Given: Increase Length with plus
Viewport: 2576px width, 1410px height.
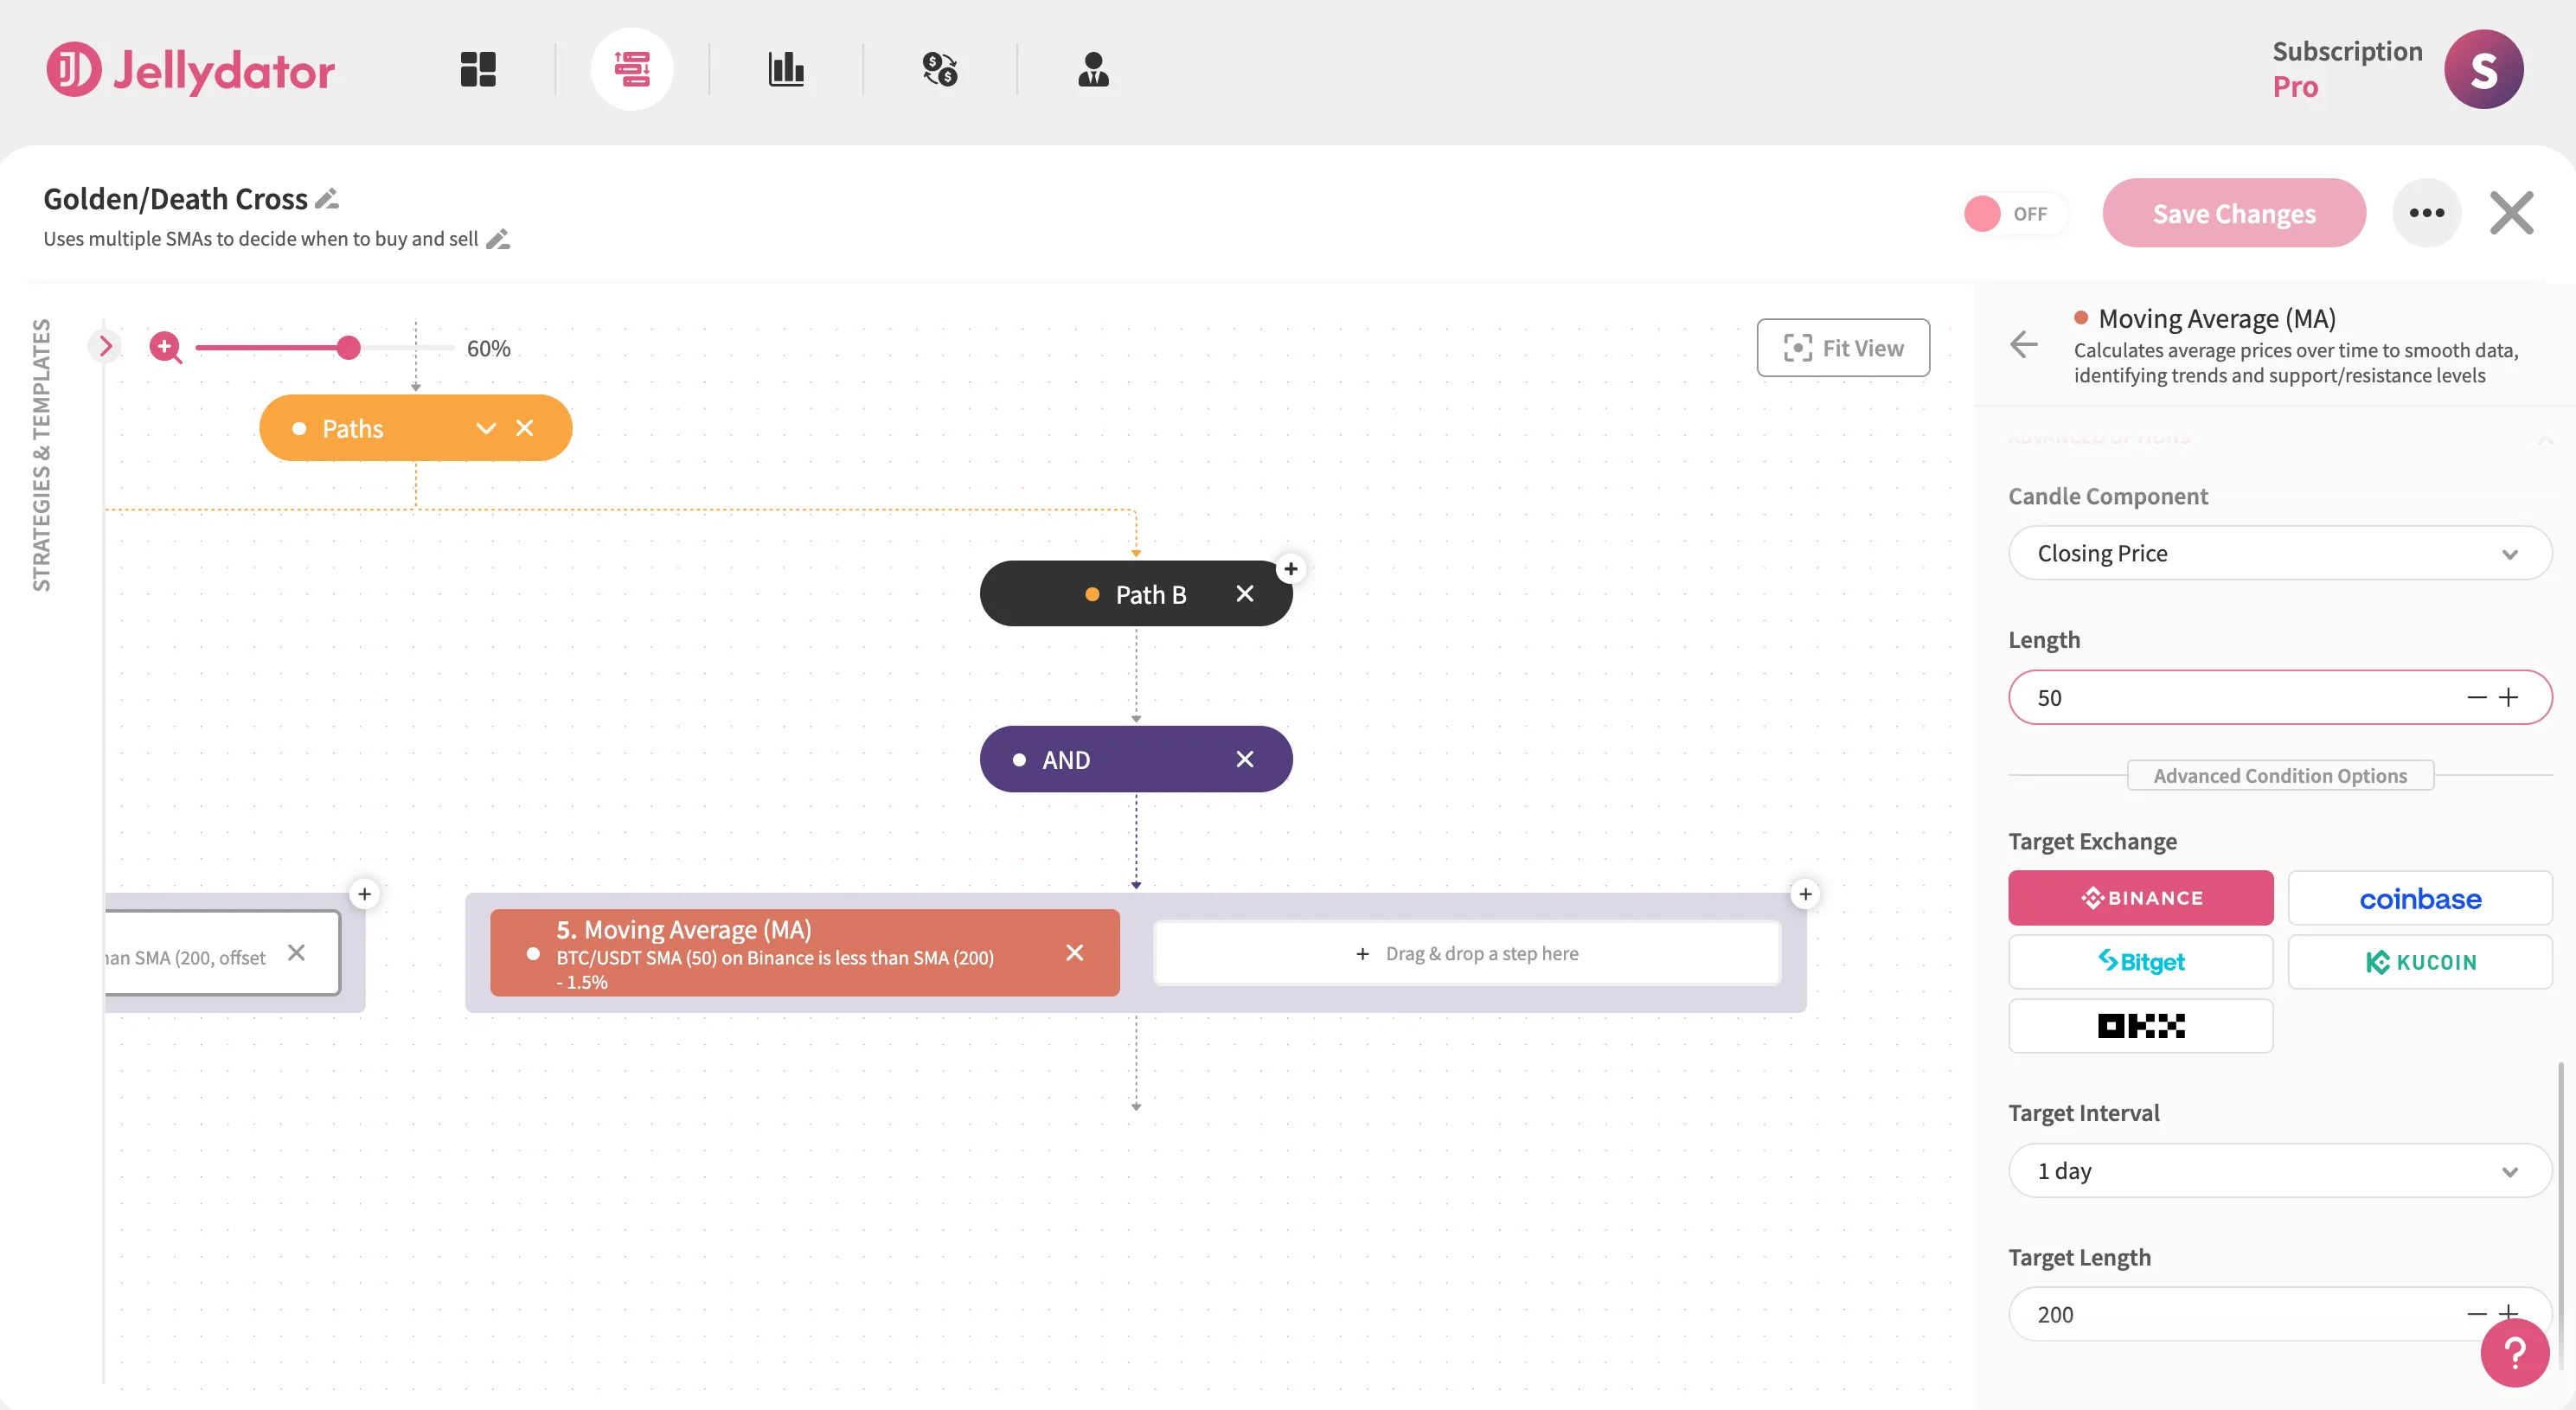Looking at the screenshot, I should (x=2508, y=697).
